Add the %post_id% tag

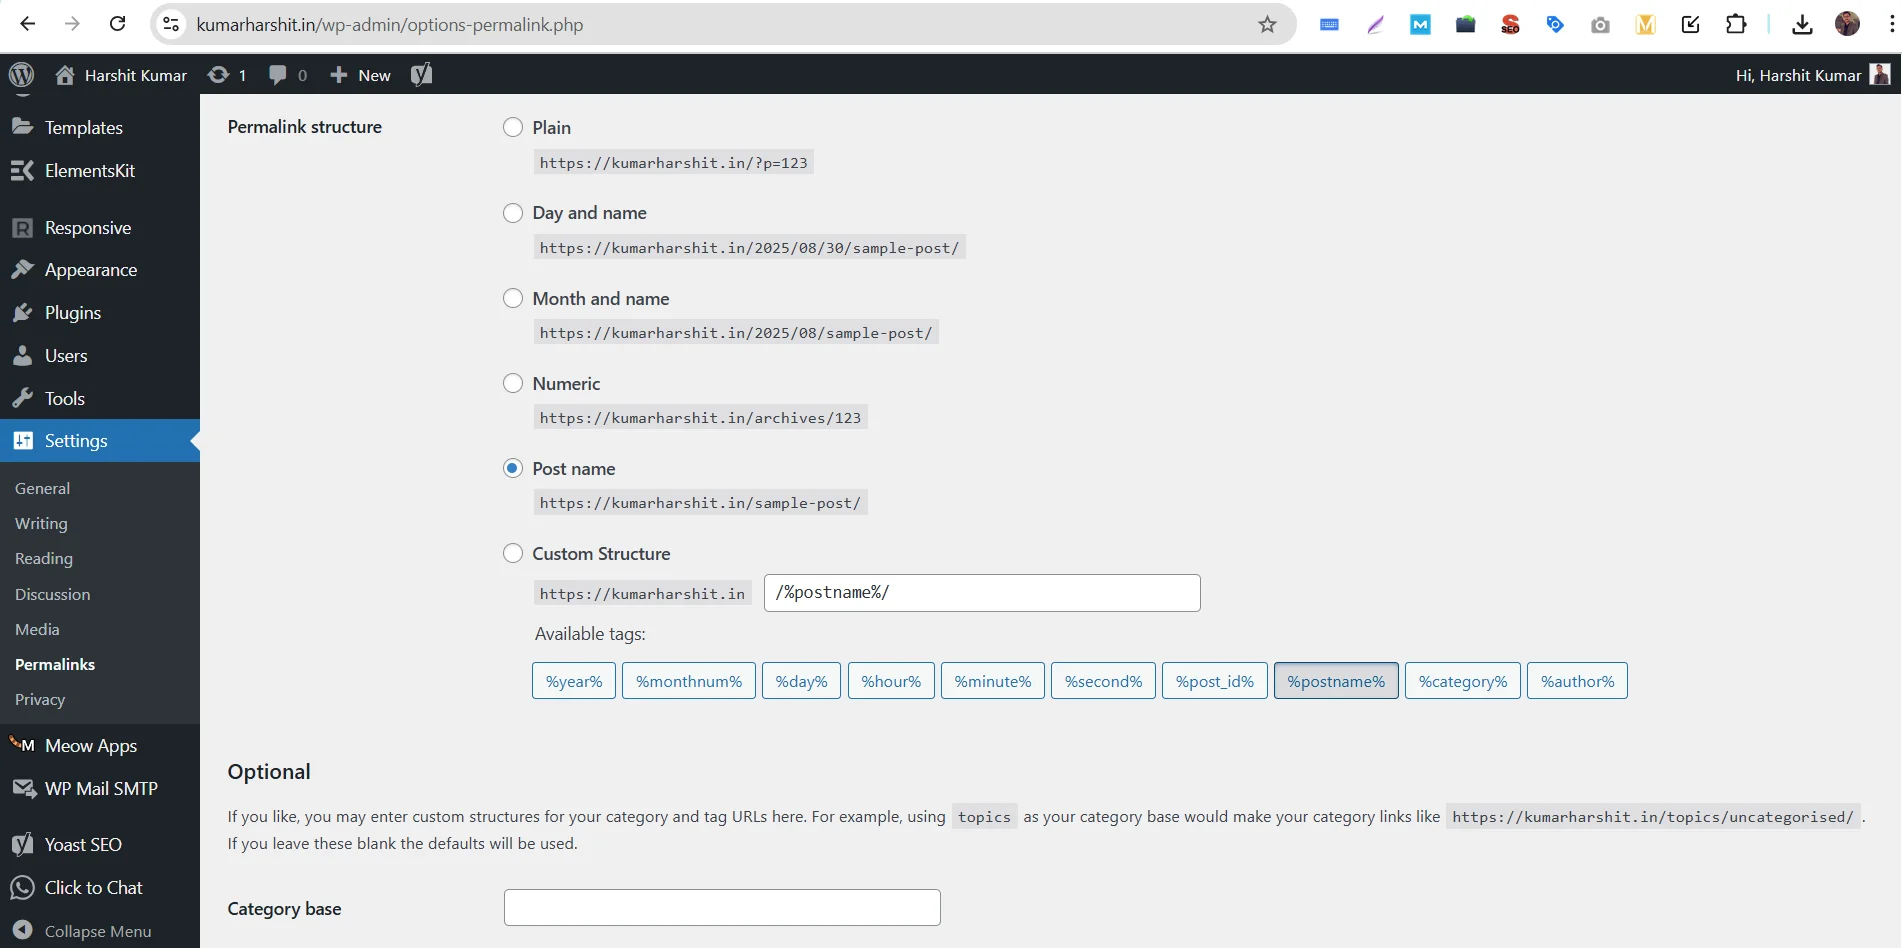(x=1215, y=681)
